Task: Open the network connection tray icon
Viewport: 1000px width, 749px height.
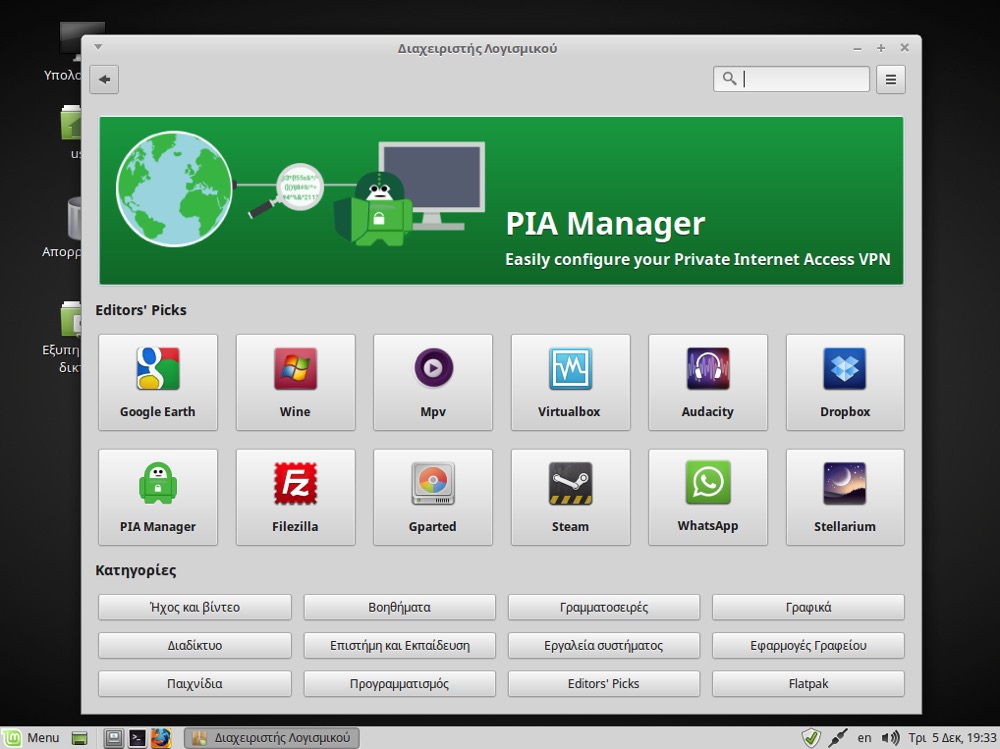Action: [x=838, y=738]
